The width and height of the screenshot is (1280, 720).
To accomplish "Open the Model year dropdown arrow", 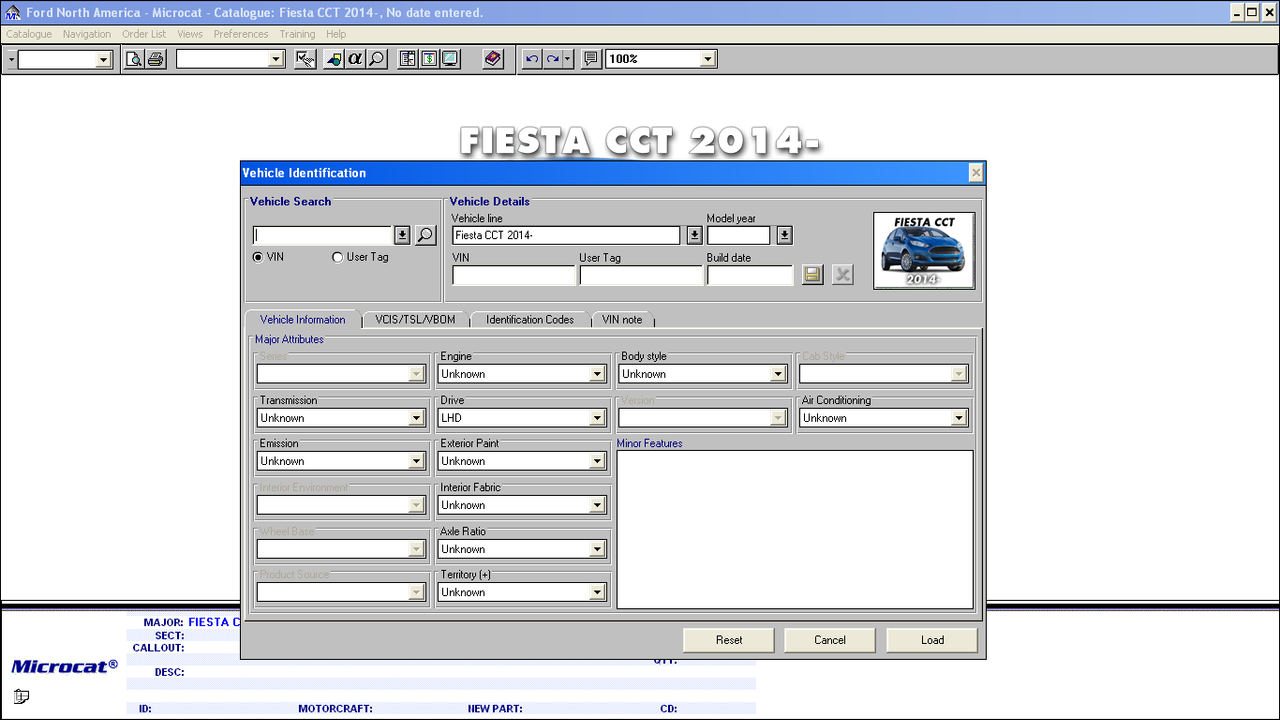I will 785,235.
